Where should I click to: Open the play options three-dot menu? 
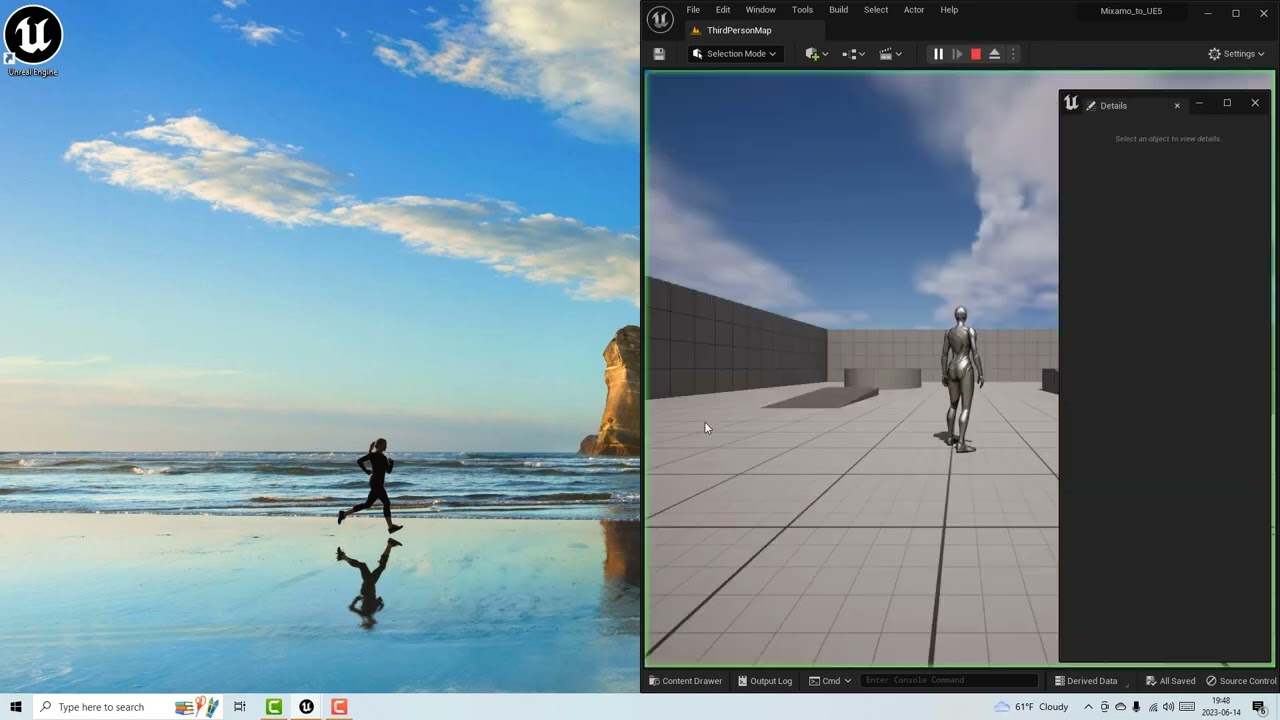pos(1013,54)
